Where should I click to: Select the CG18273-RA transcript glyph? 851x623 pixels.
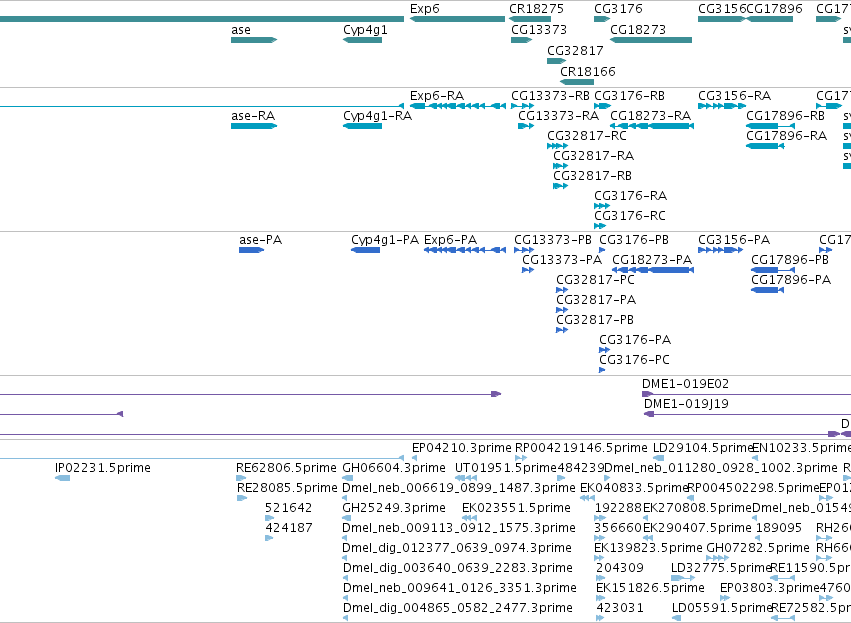[652, 126]
